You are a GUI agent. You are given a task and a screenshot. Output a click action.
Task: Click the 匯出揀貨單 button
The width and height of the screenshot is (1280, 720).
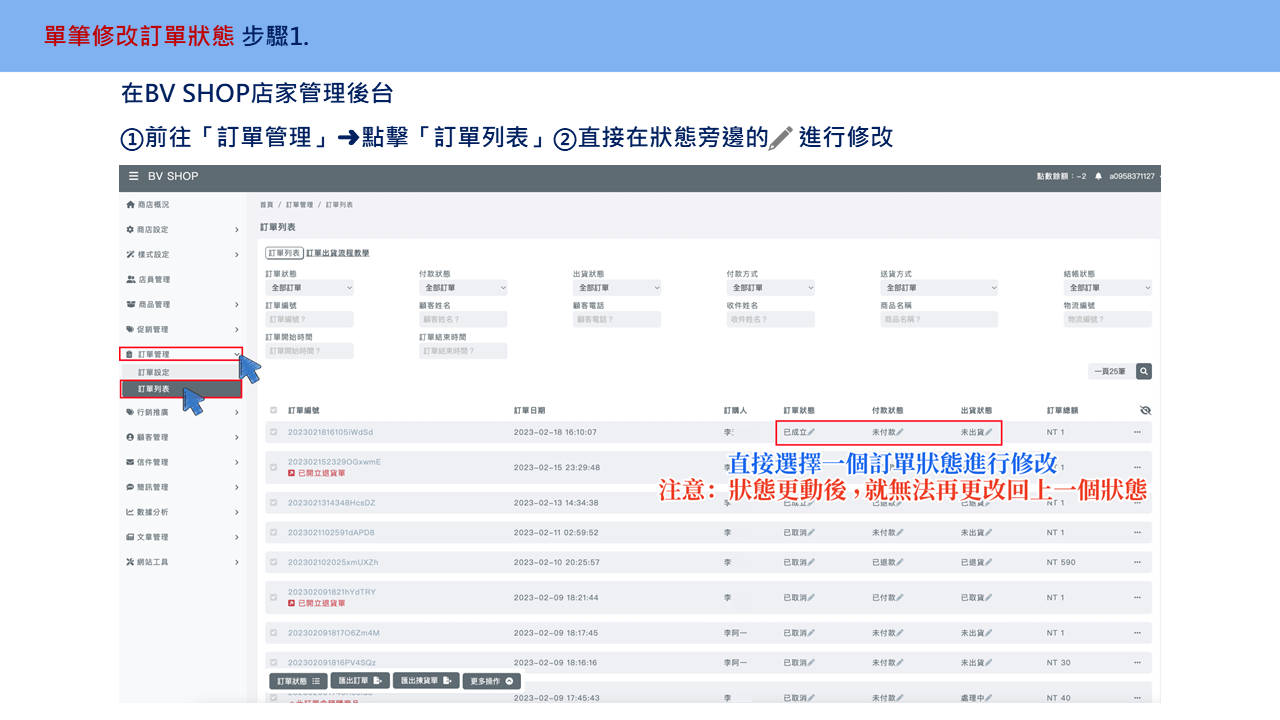click(426, 681)
